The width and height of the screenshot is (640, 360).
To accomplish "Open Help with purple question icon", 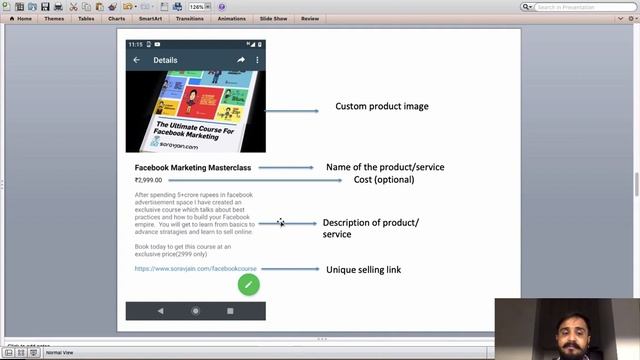I will pos(222,7).
